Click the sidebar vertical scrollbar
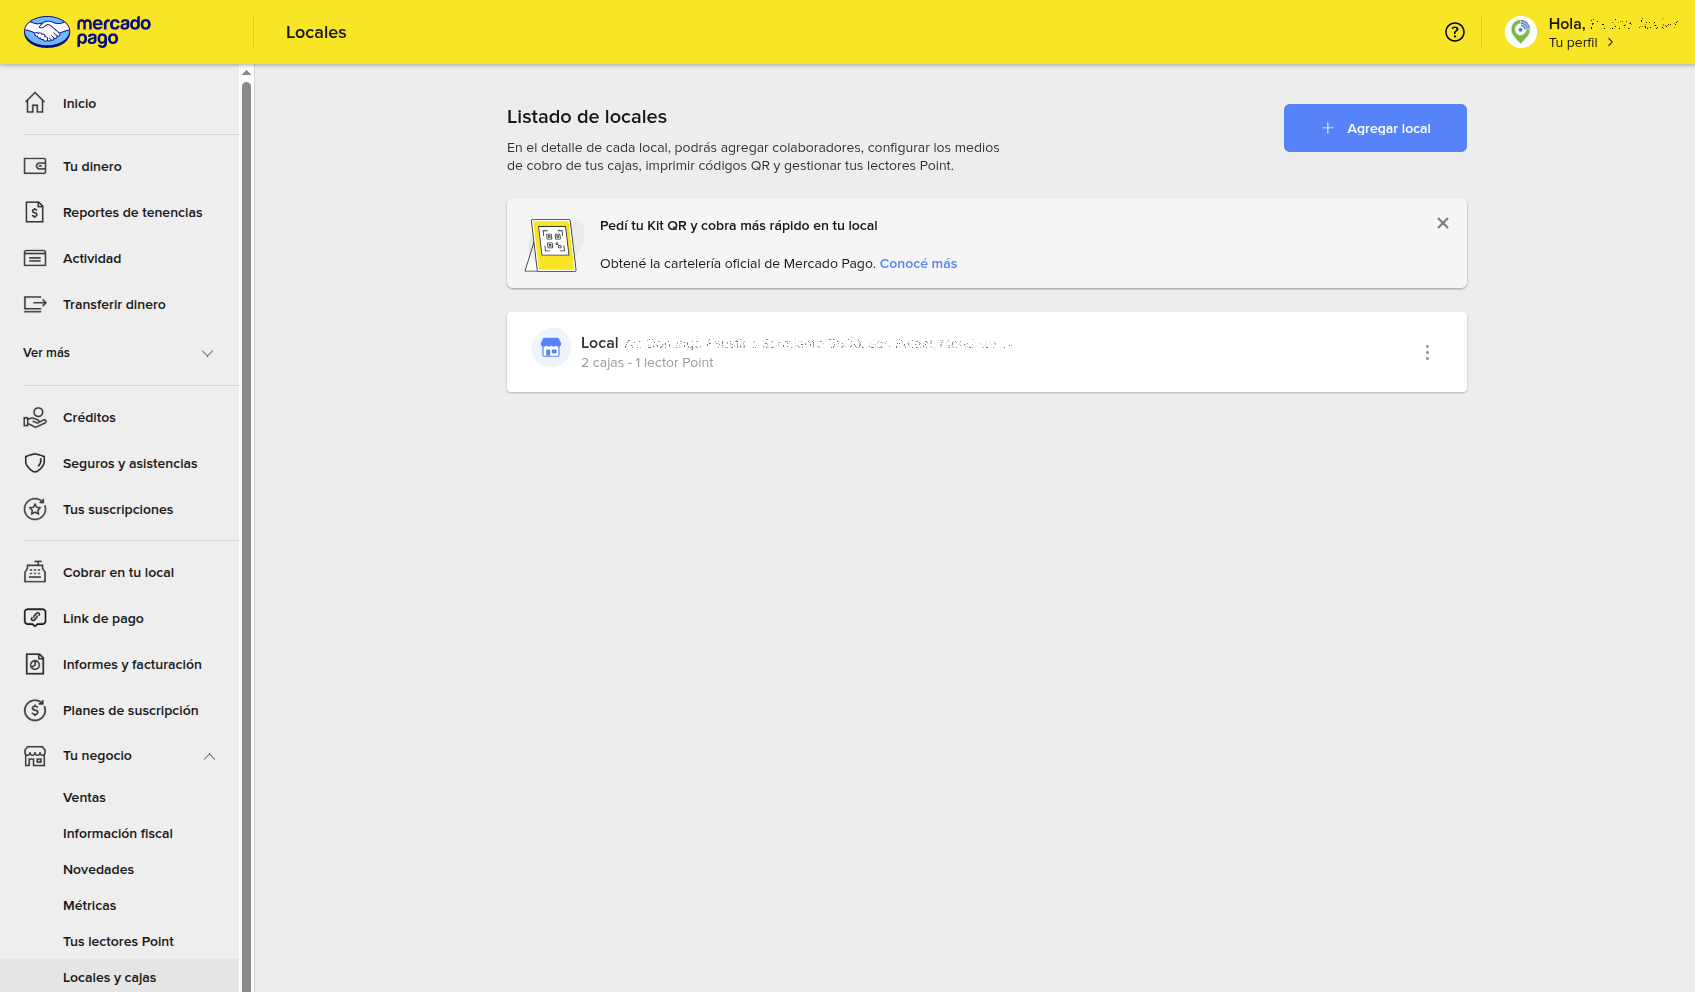 point(246,500)
